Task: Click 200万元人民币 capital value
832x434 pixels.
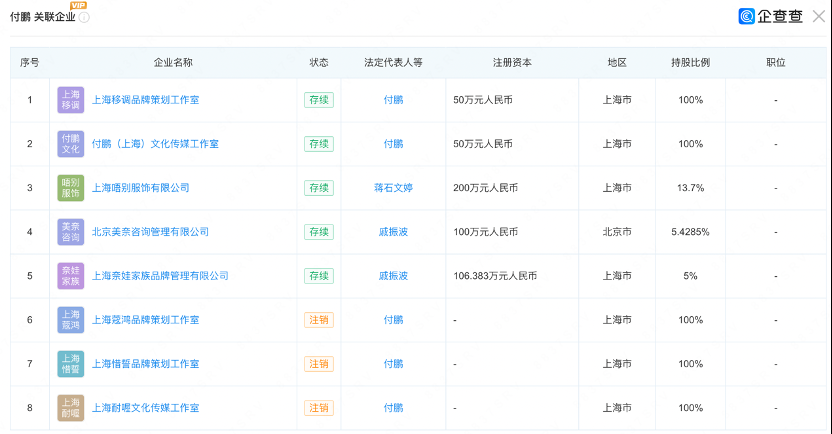Action: 486,188
